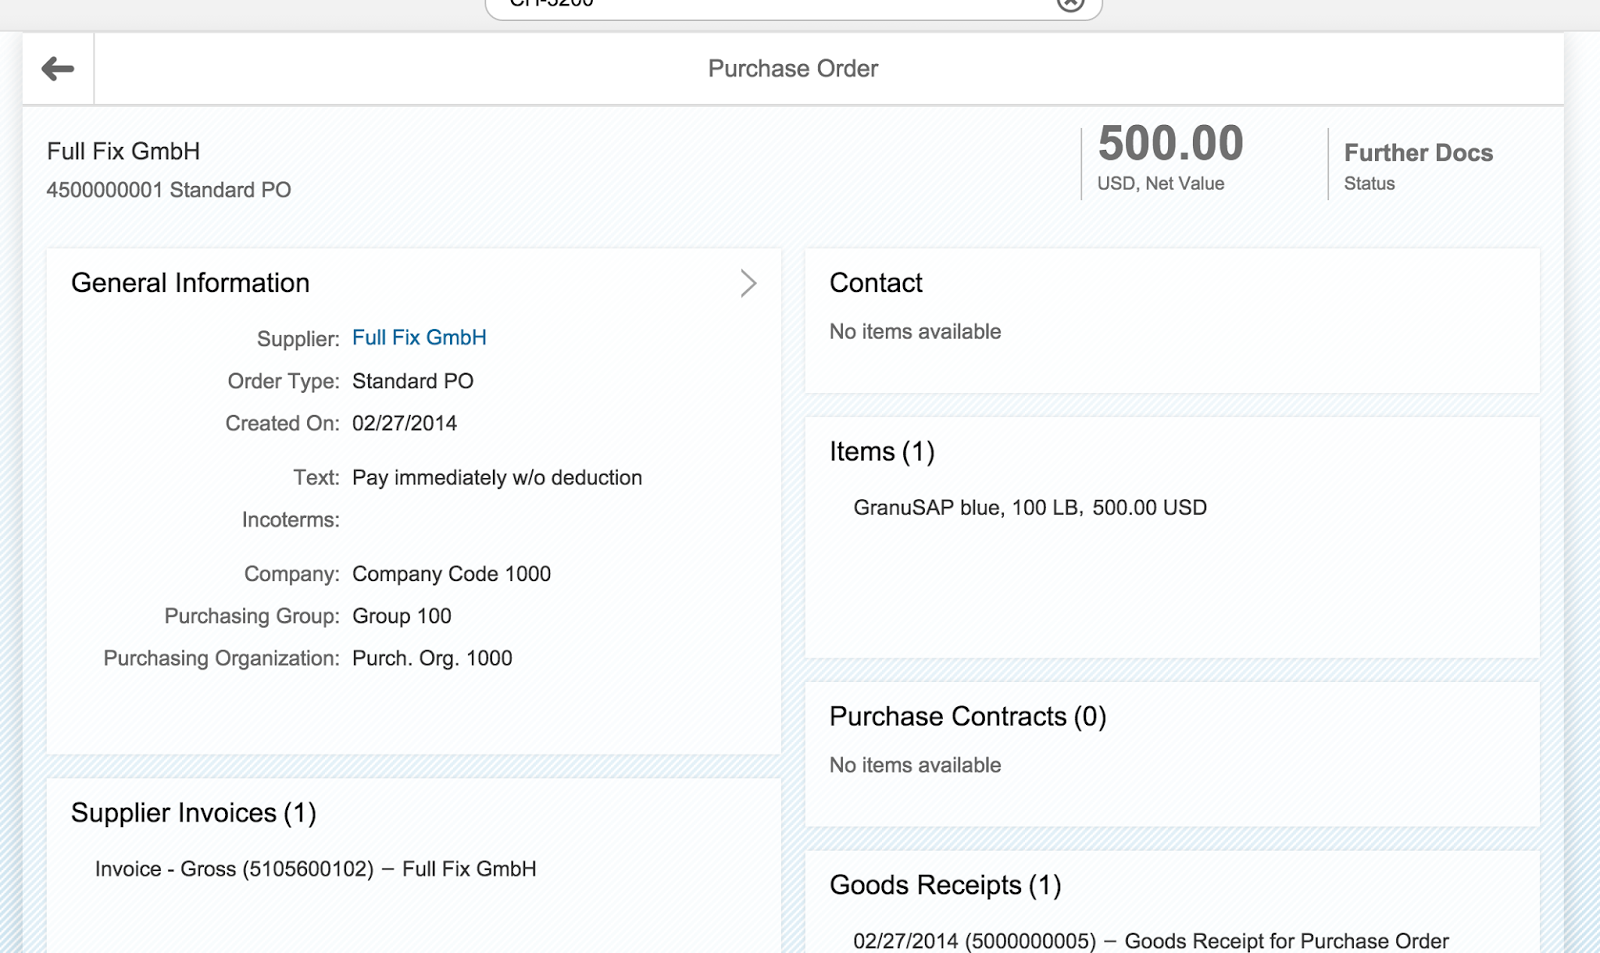Click the Goods Receipts (1) header
Image resolution: width=1600 pixels, height=953 pixels.
[x=944, y=885]
